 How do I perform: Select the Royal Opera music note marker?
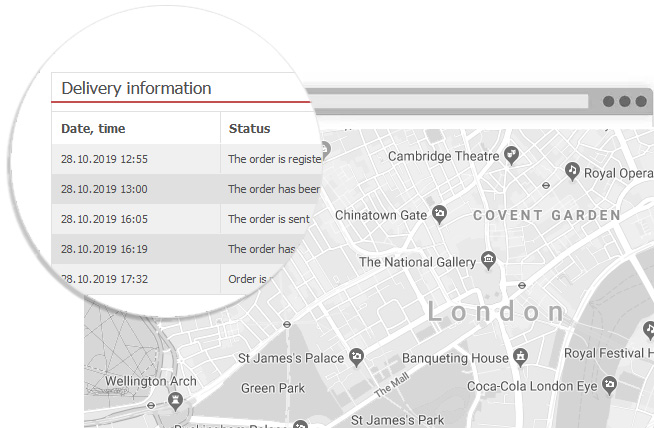coord(571,170)
